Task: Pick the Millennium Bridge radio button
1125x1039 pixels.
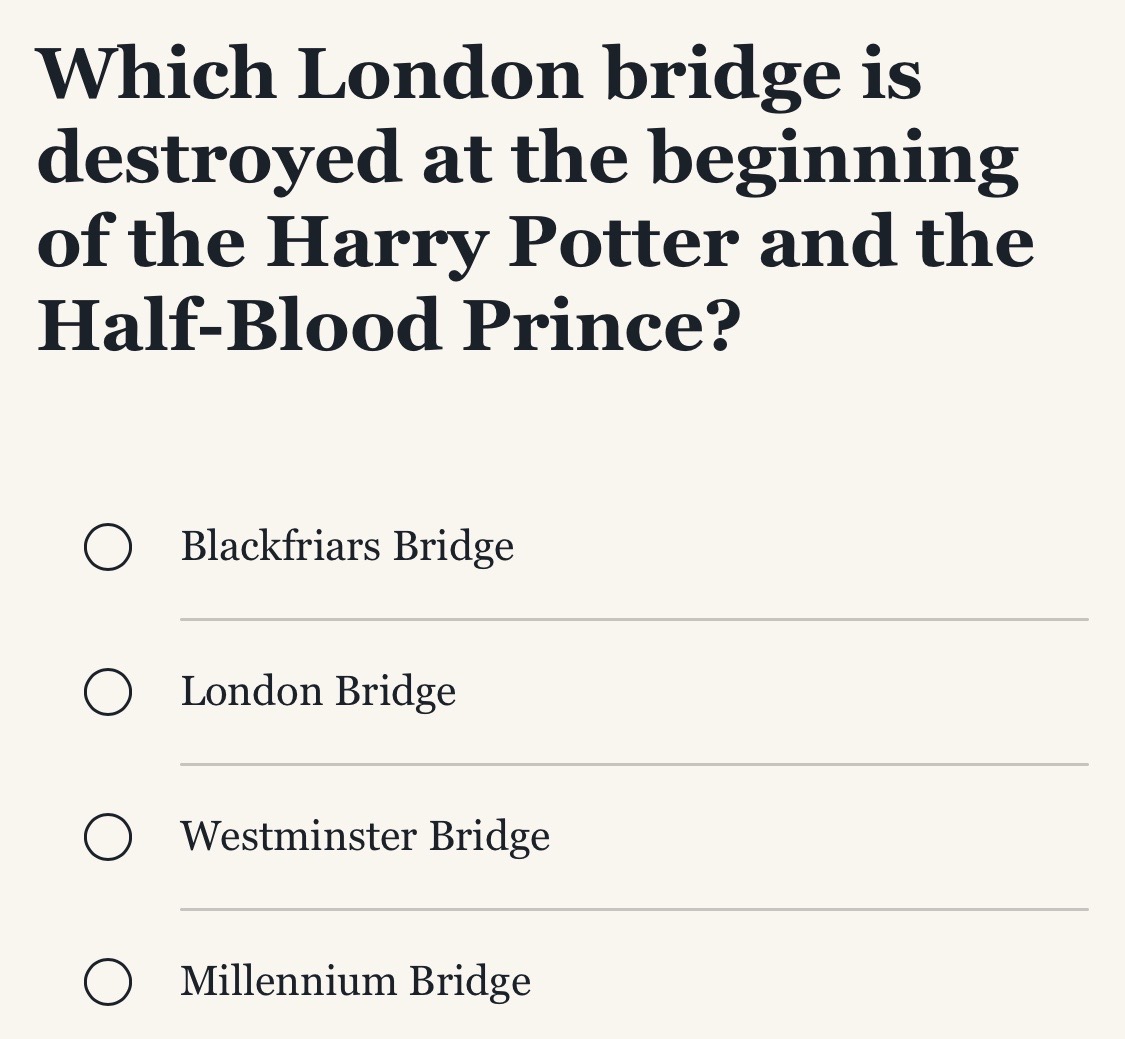Action: pyautogui.click(x=108, y=982)
